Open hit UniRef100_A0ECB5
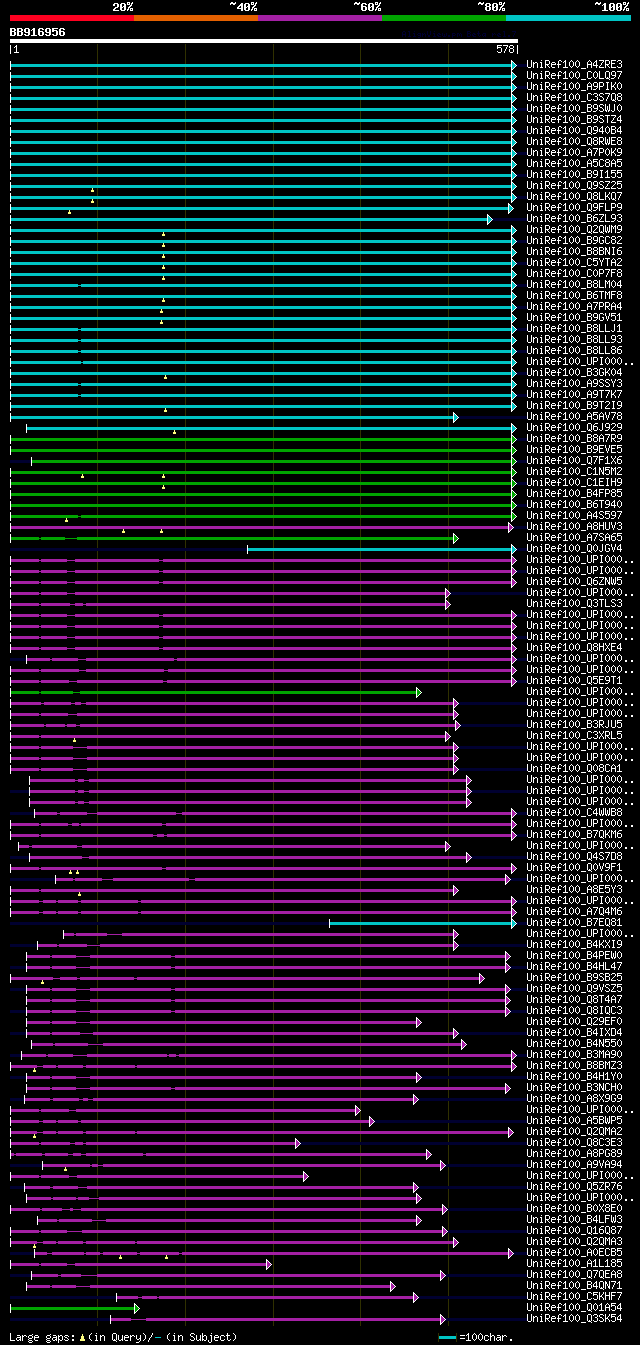The image size is (640, 1345). (574, 1252)
